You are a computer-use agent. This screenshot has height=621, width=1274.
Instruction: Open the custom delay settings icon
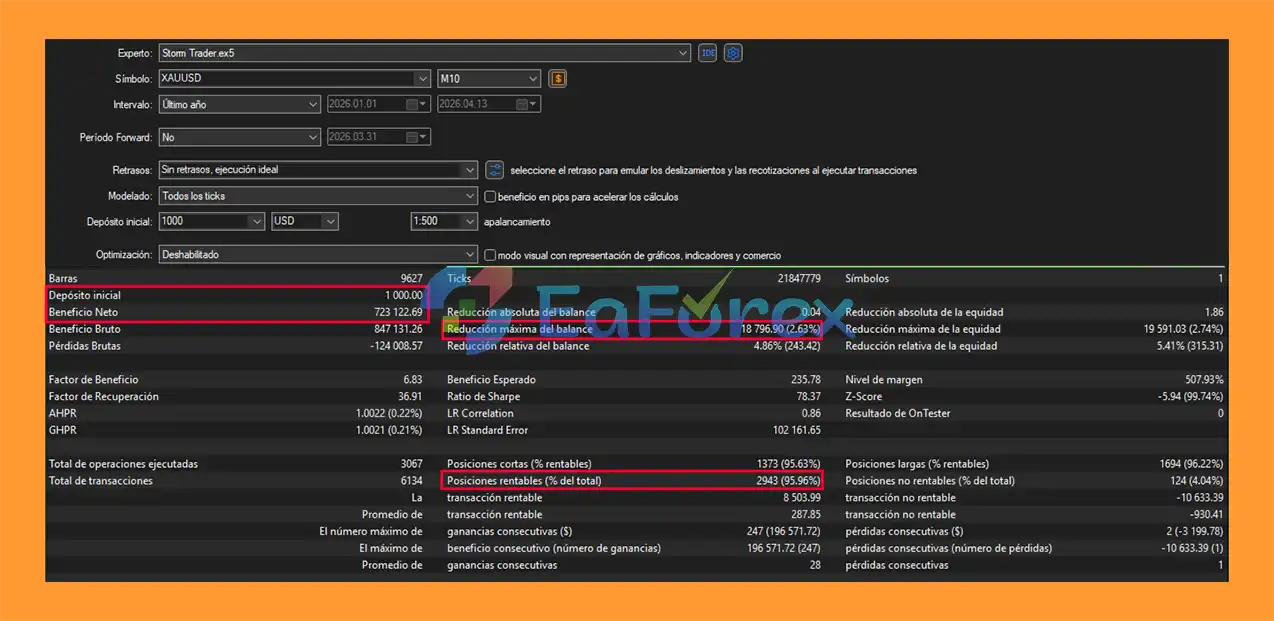point(494,170)
